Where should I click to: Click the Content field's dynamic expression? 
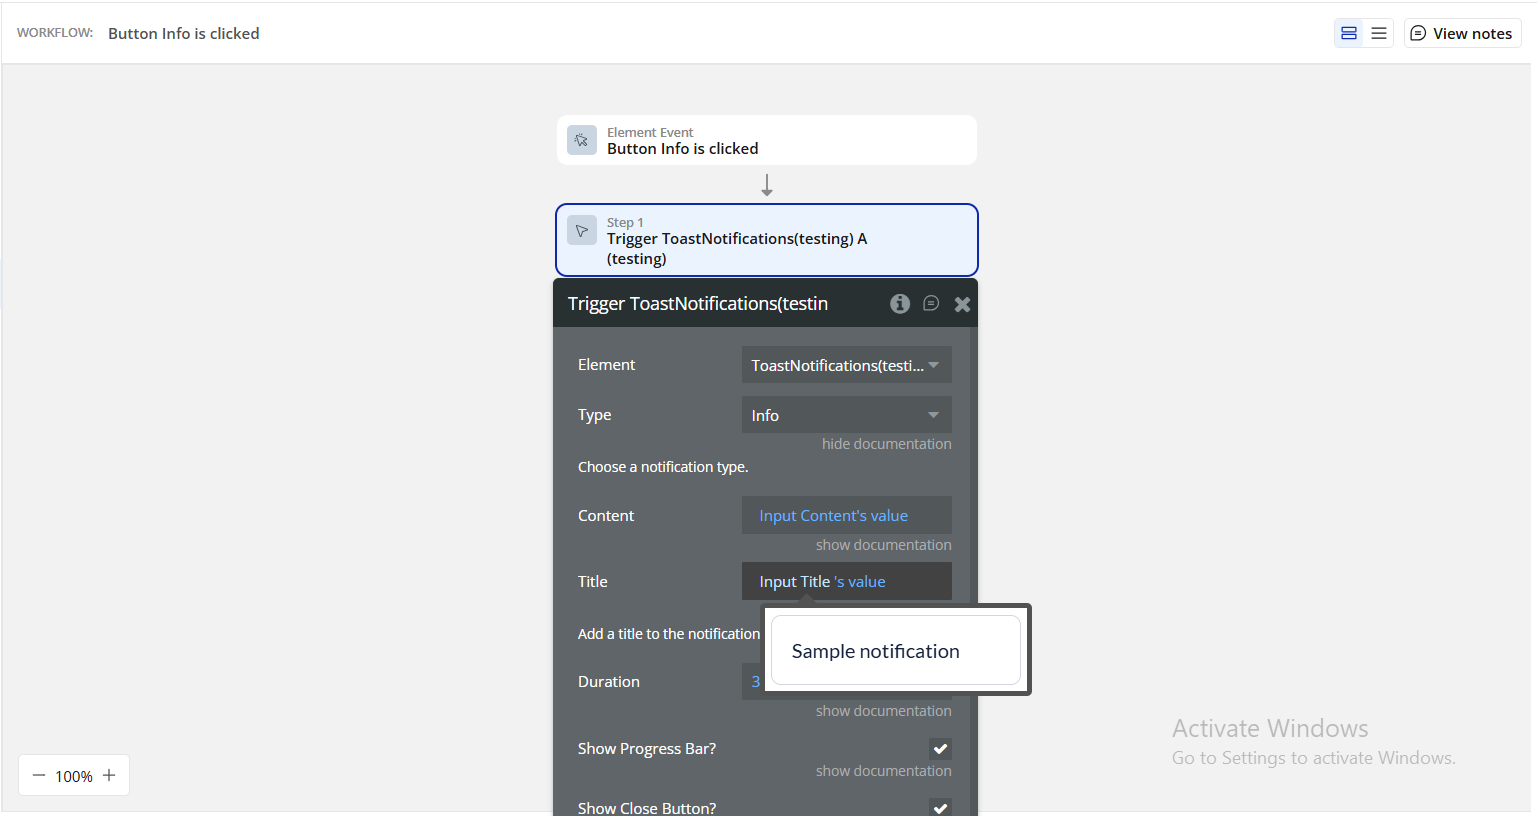833,516
